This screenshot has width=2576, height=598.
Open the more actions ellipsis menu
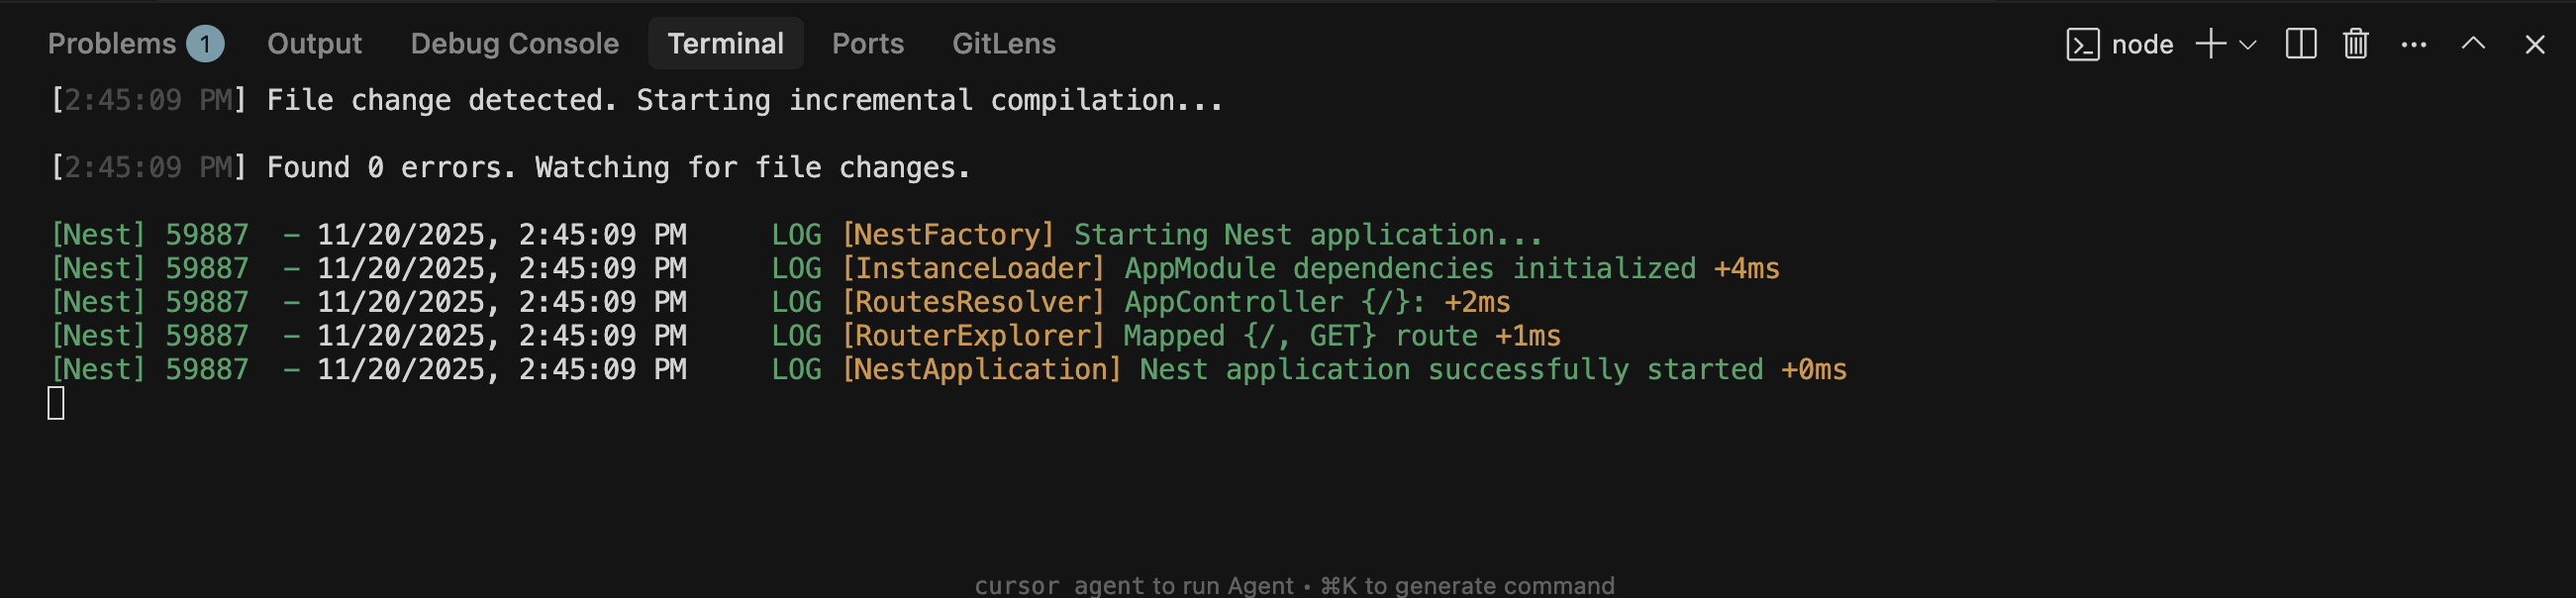(x=2413, y=45)
